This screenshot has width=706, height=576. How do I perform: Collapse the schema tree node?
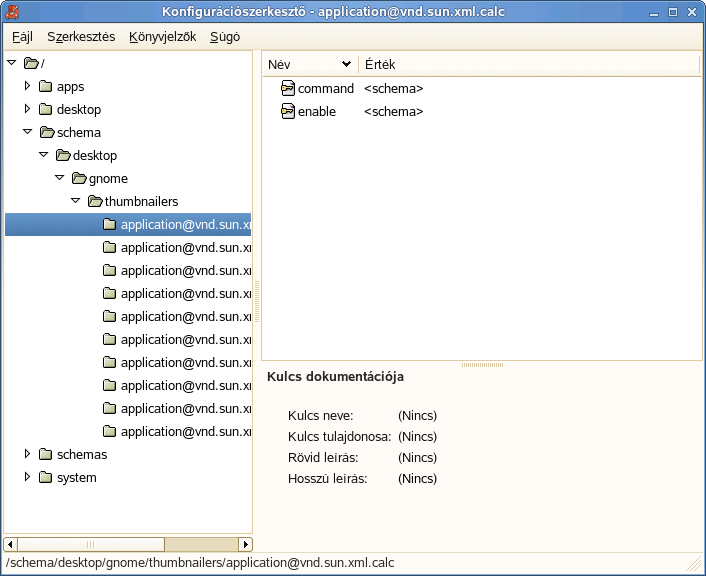tap(28, 132)
